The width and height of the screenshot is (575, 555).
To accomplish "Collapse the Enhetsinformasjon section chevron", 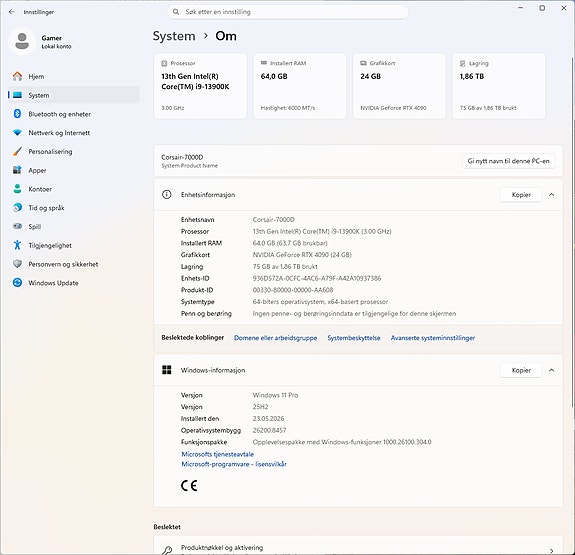I will pyautogui.click(x=551, y=195).
